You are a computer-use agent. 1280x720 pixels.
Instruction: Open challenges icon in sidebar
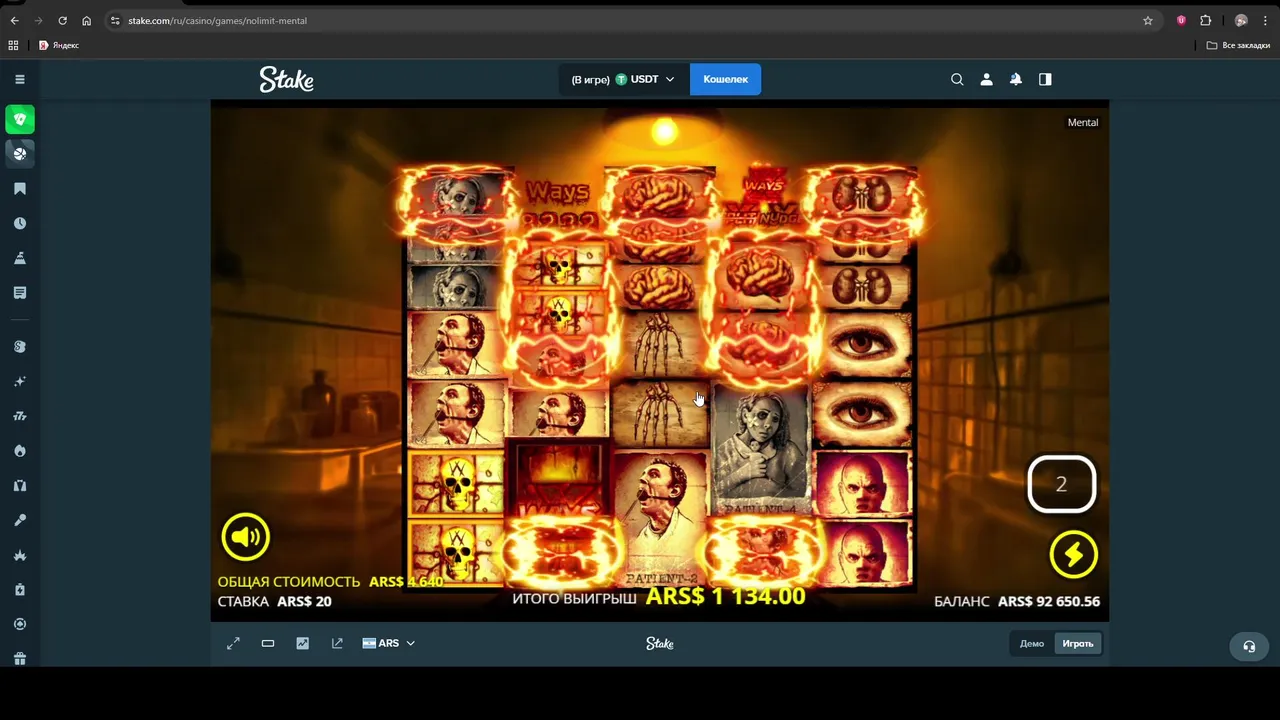click(x=20, y=258)
